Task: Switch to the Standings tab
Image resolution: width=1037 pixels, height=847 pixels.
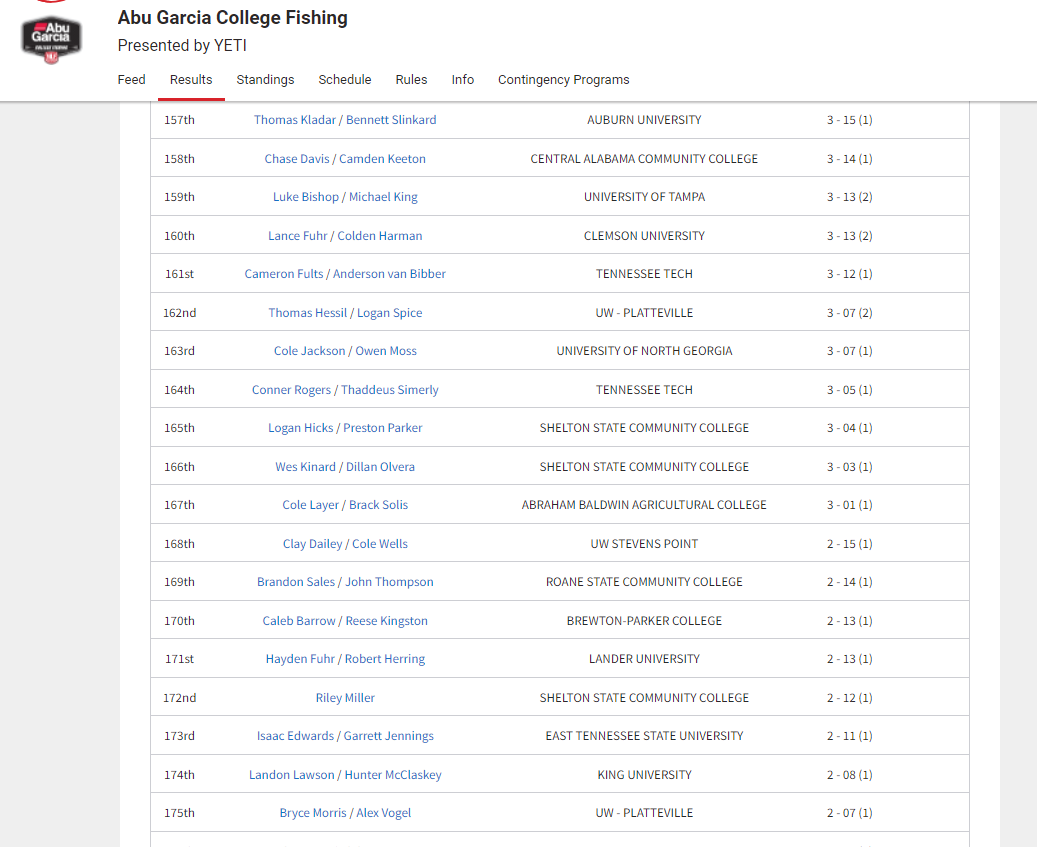Action: (x=265, y=80)
